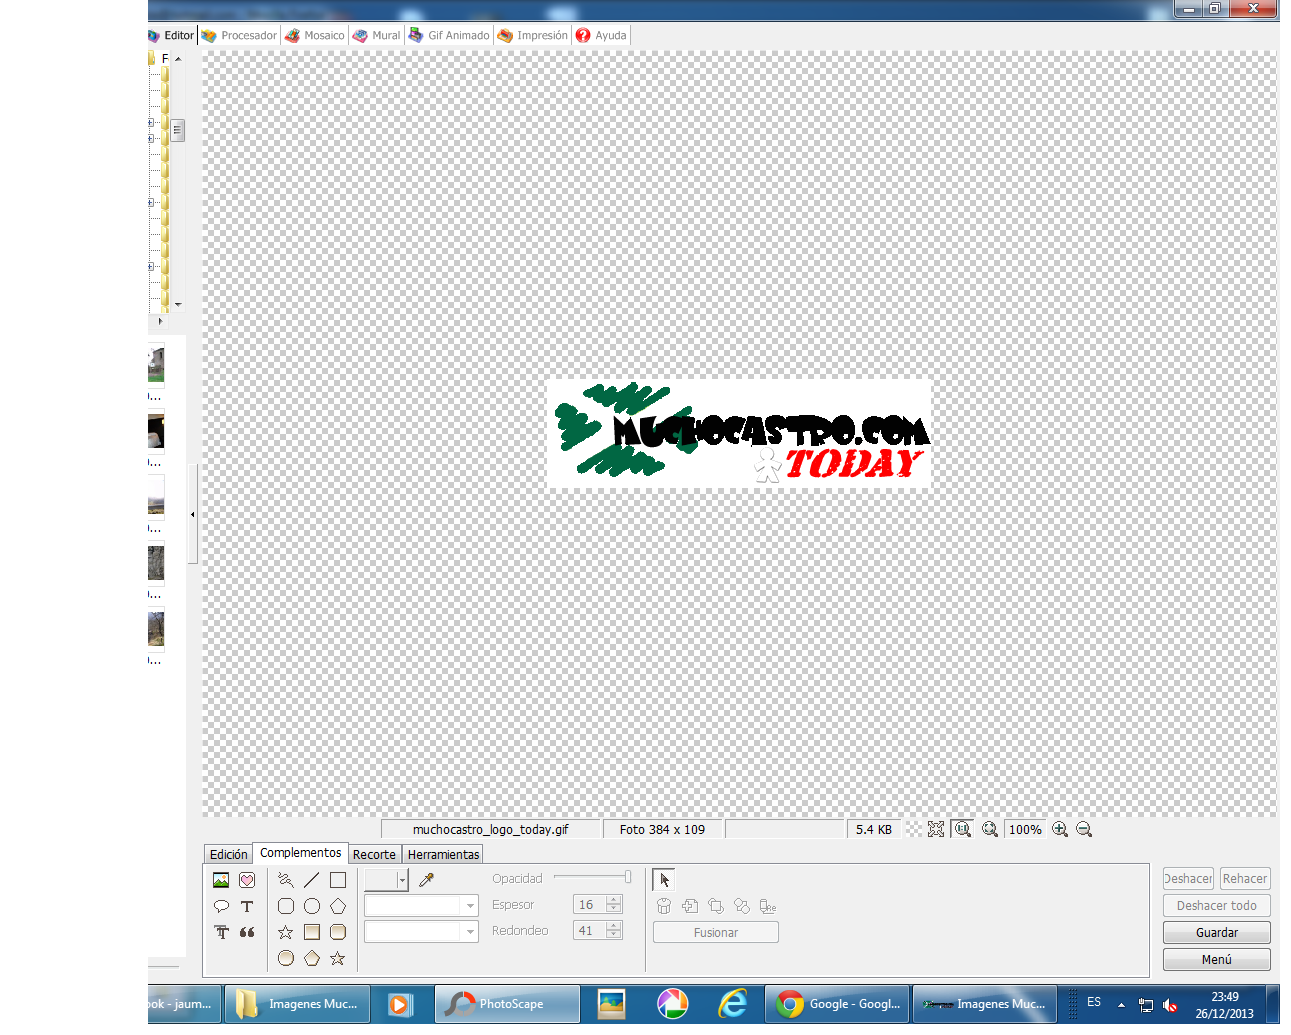This screenshot has height=1035, width=1291.
Task: Open the upper blank style combo box
Action: pos(421,905)
